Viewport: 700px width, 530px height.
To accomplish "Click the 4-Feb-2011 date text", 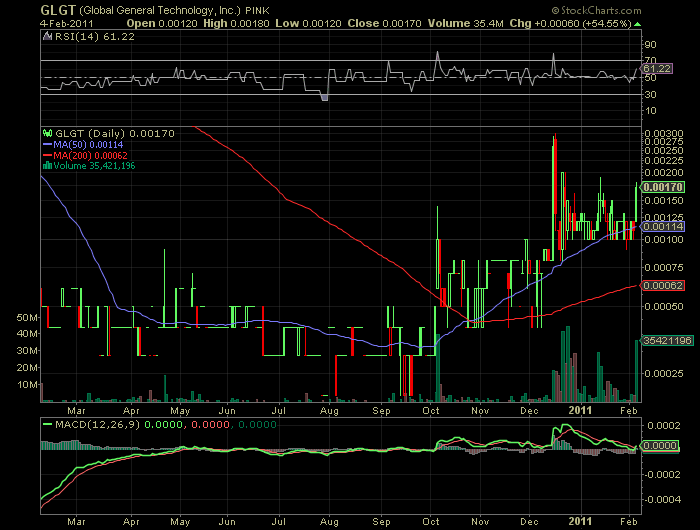I will coord(67,24).
